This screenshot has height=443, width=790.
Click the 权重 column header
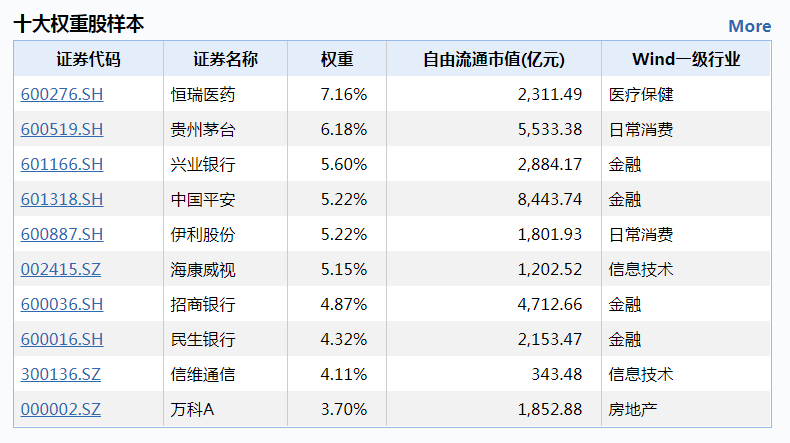pyautogui.click(x=337, y=59)
